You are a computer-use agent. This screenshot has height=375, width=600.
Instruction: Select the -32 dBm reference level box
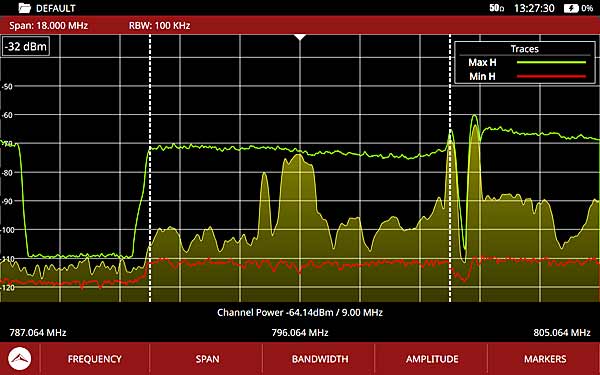(26, 46)
